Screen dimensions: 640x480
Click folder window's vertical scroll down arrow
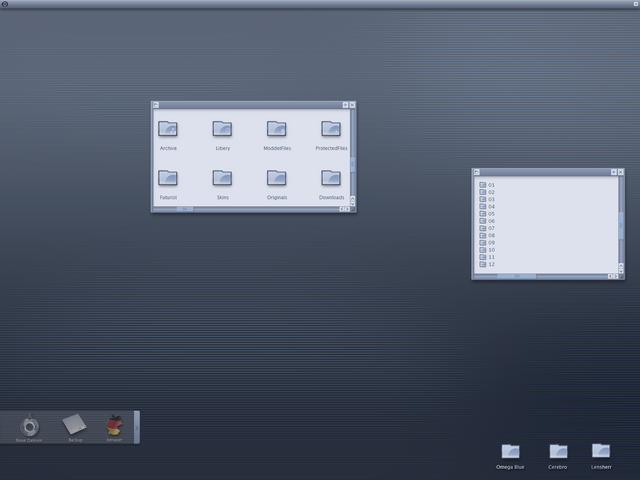(x=353, y=204)
